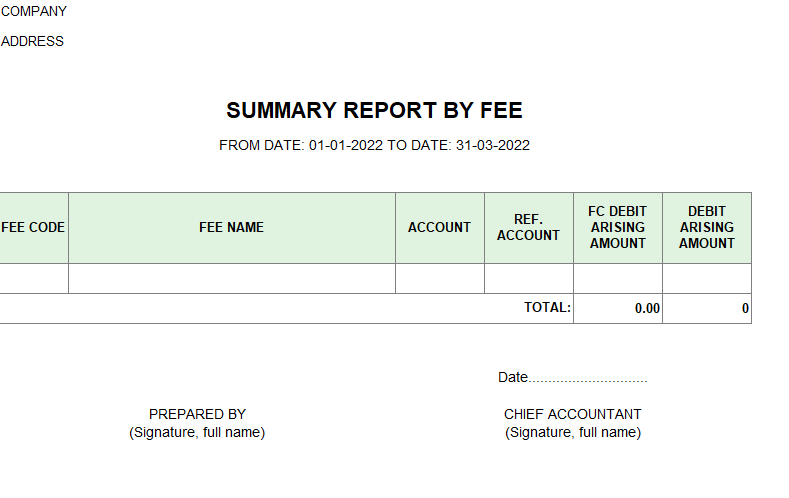Click the empty FC DEBIT ARISING AMOUNT cell

point(617,278)
